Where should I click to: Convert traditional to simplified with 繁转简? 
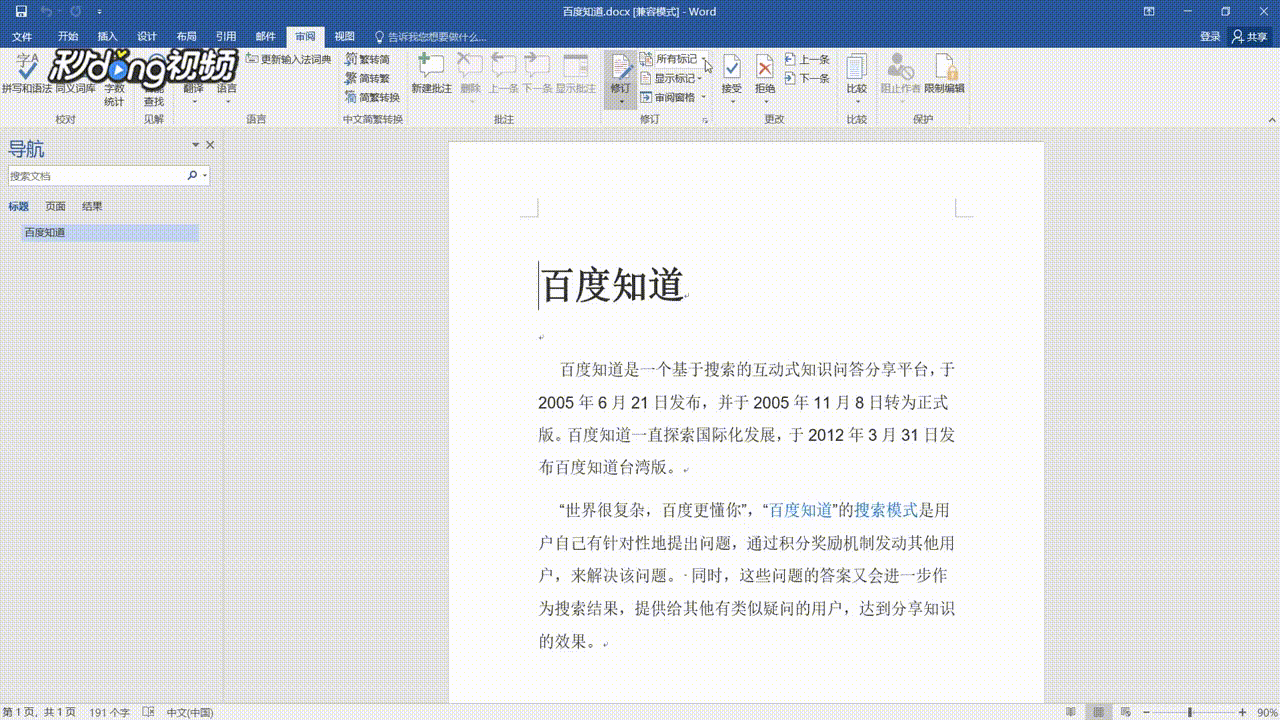tap(367, 60)
